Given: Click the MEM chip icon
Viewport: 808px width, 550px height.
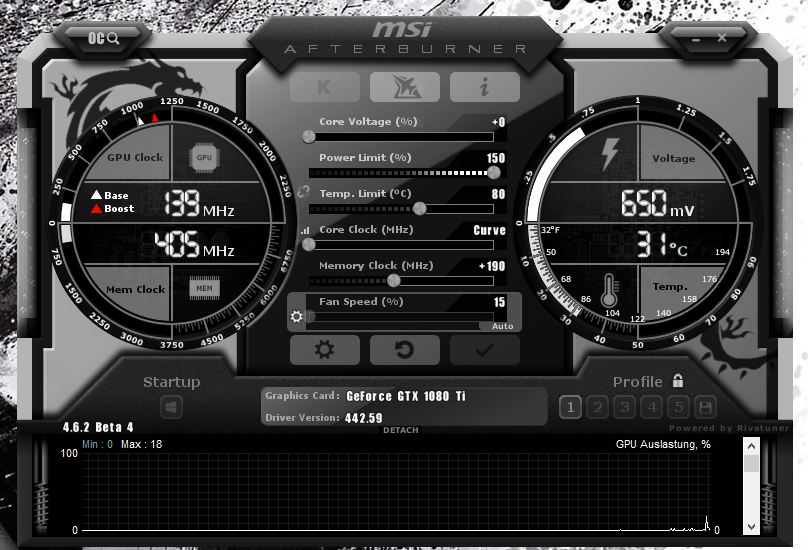Looking at the screenshot, I should 204,289.
